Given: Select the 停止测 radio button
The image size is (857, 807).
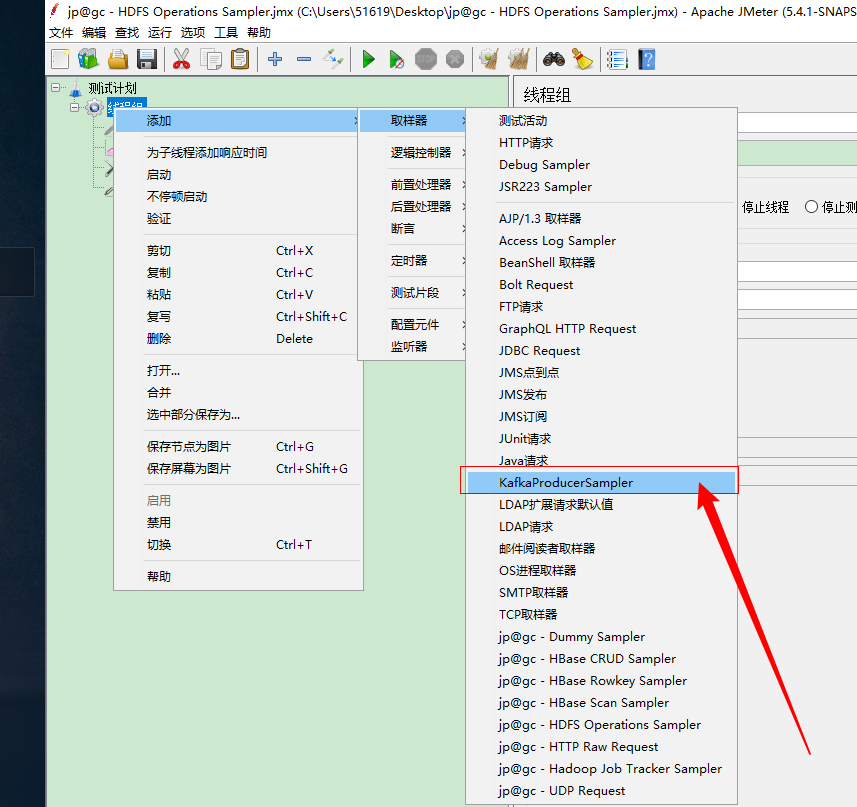Looking at the screenshot, I should click(x=811, y=207).
